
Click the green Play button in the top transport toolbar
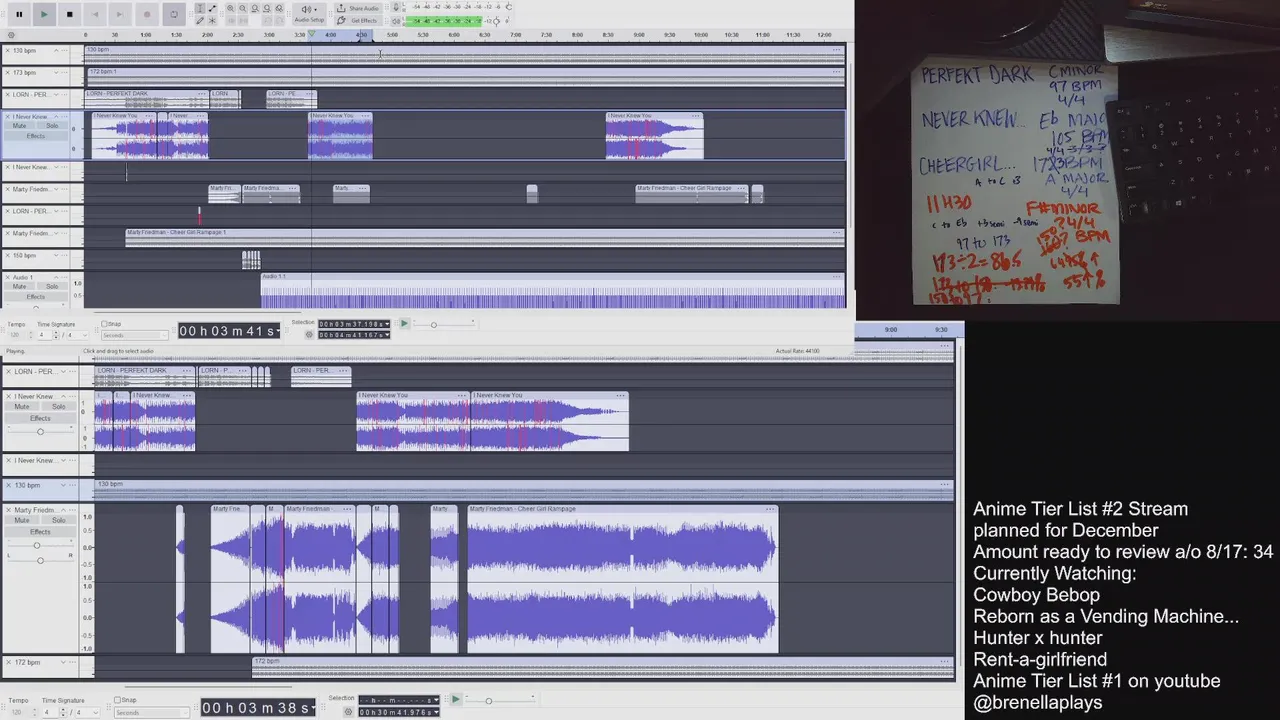click(x=44, y=14)
